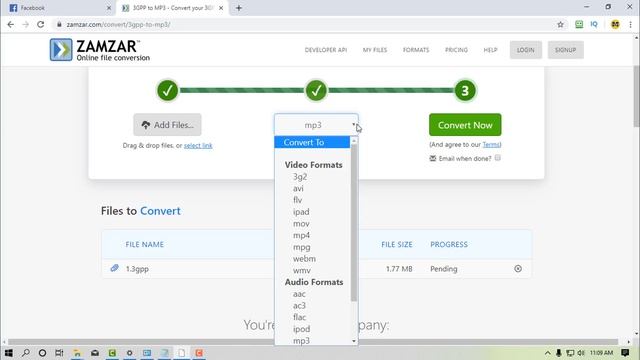Close the 3GPP to MP3 tab

[x=221, y=8]
